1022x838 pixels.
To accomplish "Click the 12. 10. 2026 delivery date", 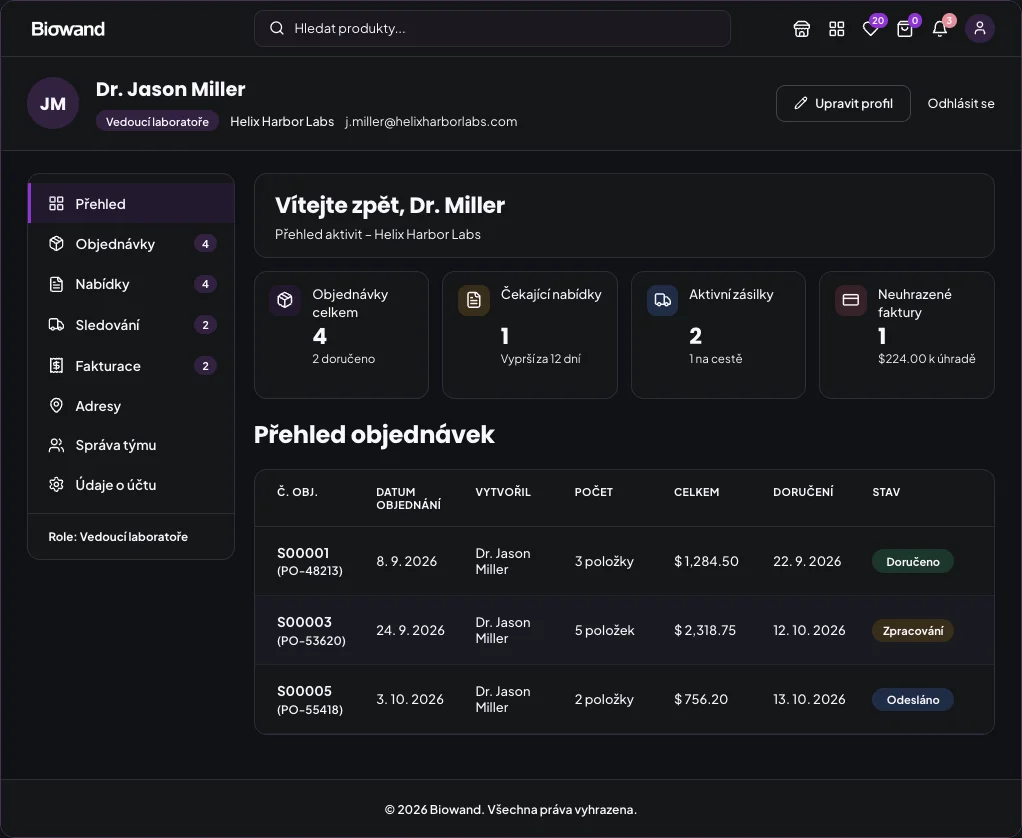I will click(x=809, y=630).
